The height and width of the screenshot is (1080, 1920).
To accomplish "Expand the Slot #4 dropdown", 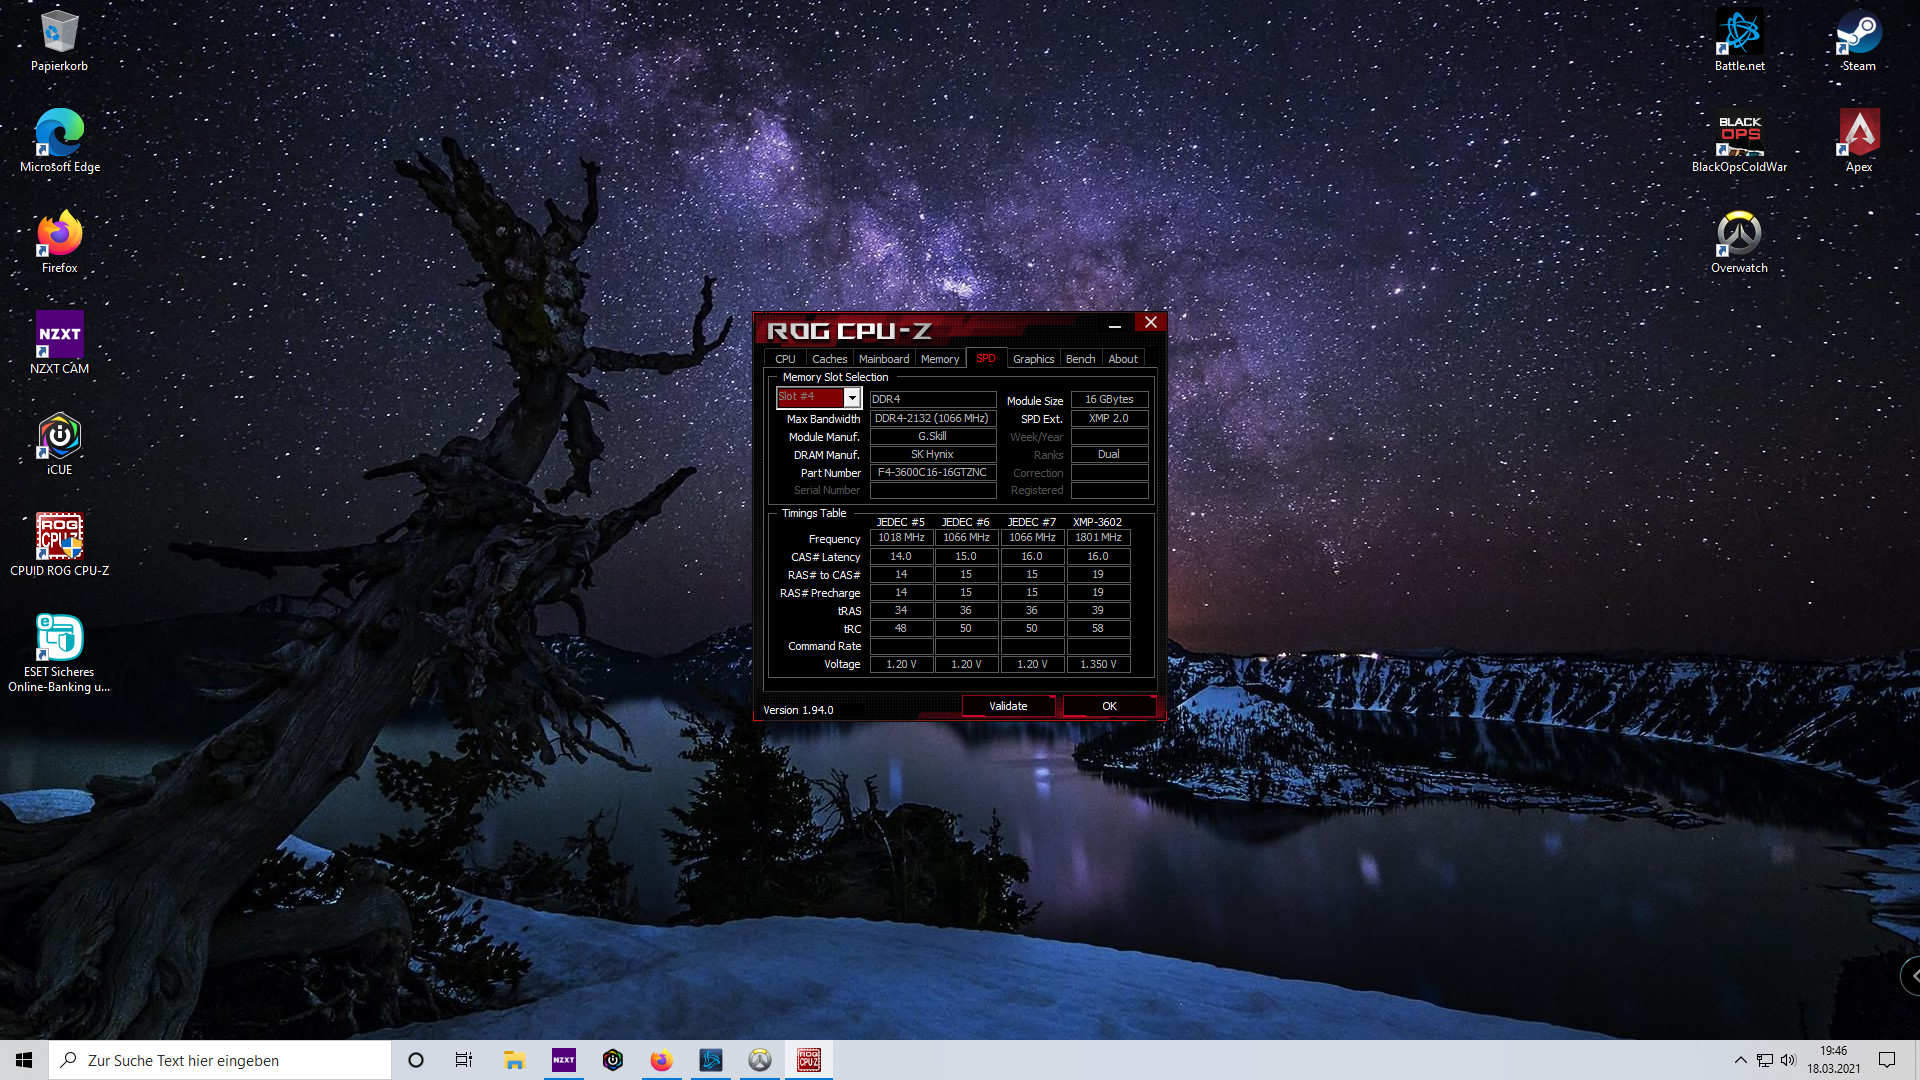I will (x=852, y=398).
